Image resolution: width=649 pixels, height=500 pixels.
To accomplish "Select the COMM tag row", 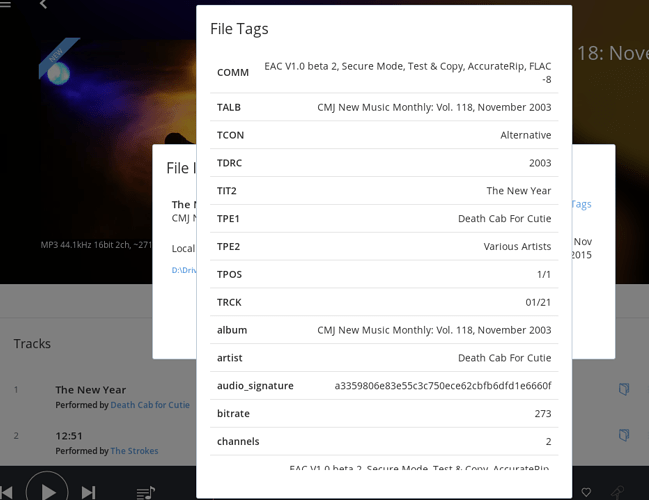I will point(384,72).
